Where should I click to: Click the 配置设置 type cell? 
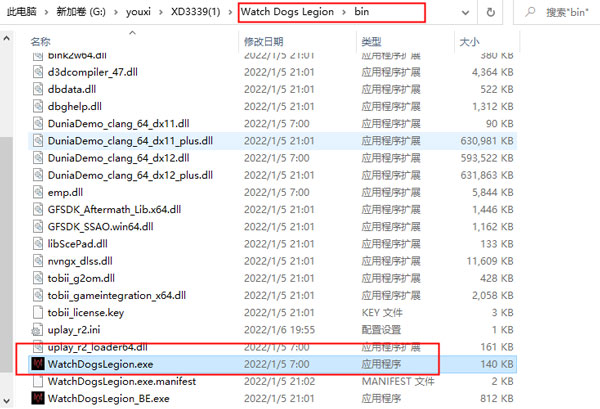(381, 330)
